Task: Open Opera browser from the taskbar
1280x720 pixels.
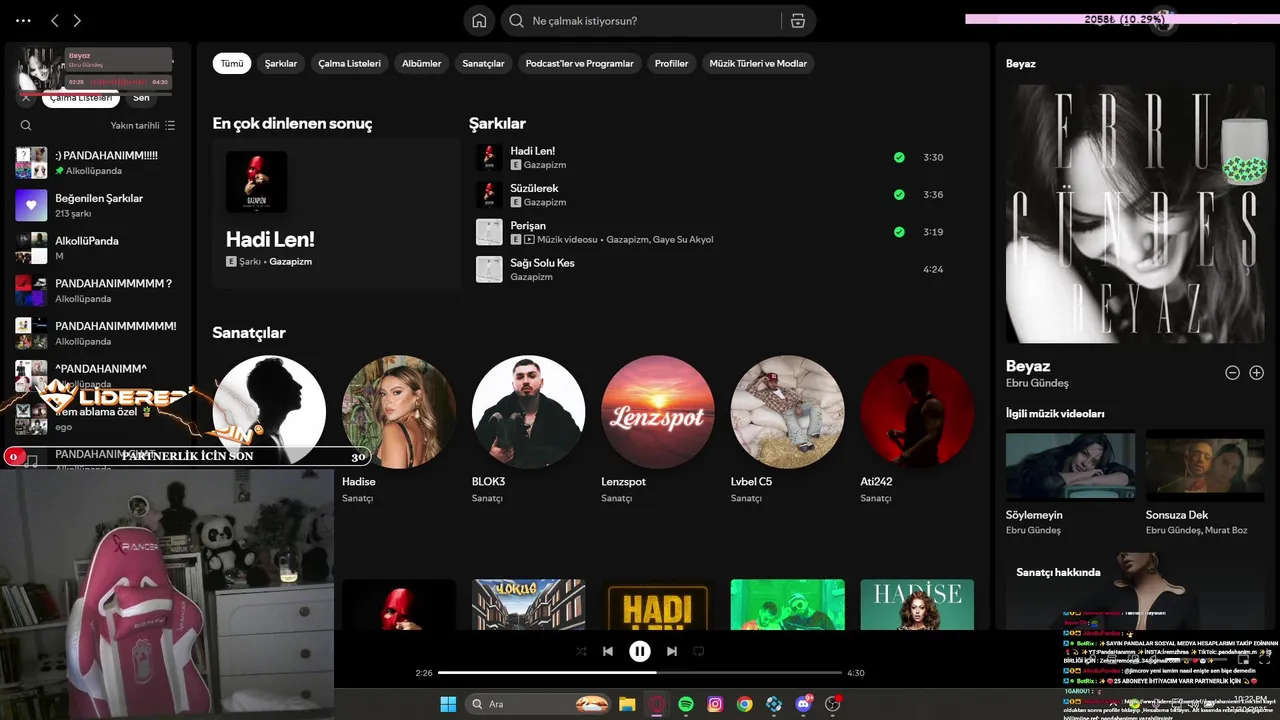Action: pyautogui.click(x=656, y=704)
